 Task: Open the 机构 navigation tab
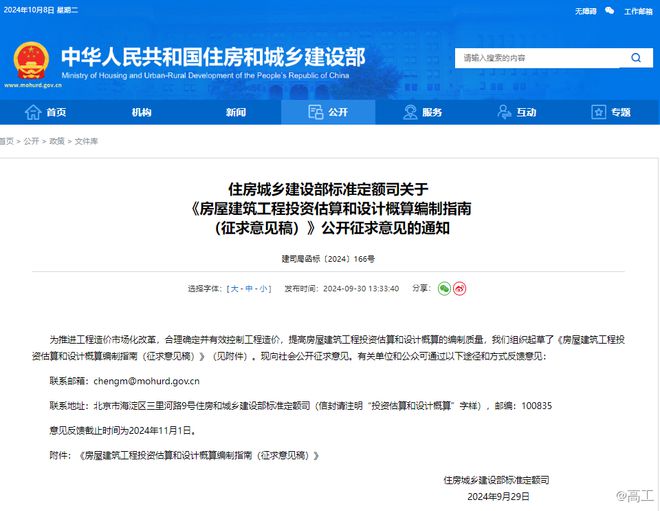pos(141,112)
